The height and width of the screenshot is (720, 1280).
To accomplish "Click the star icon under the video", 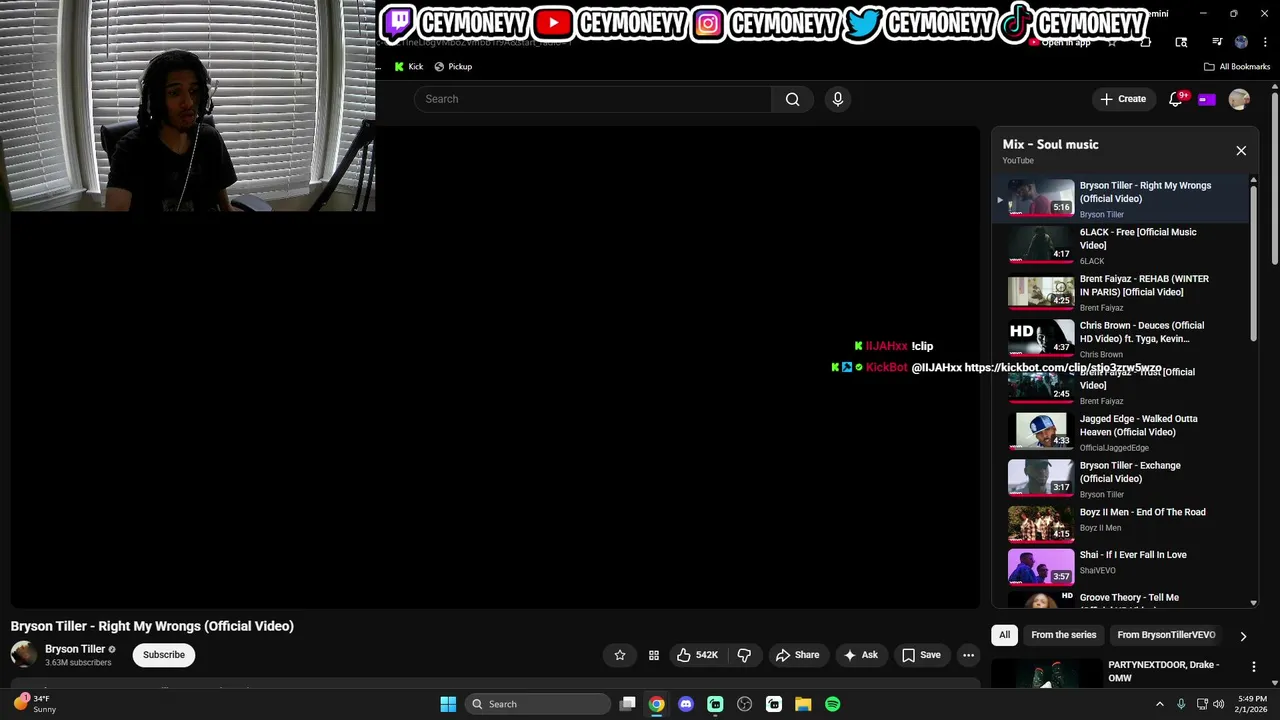I will tap(620, 655).
